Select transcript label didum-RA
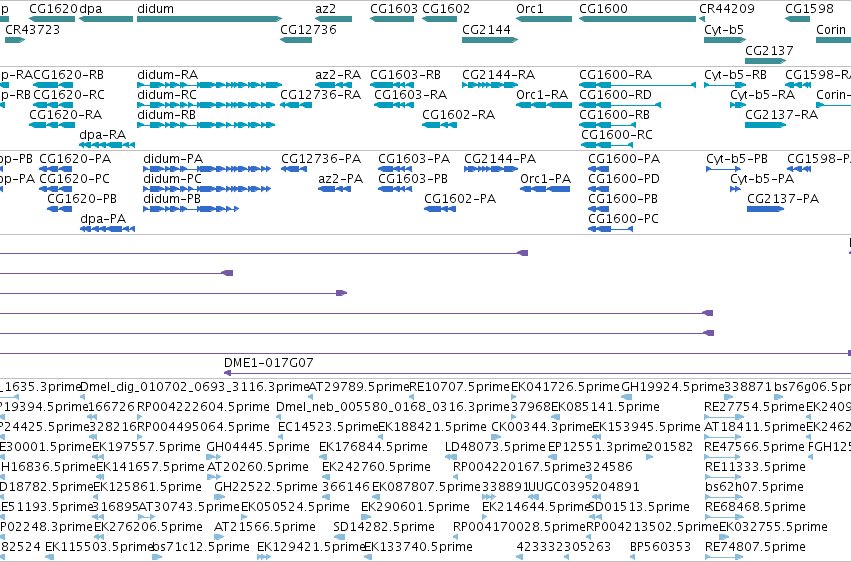 pos(168,74)
